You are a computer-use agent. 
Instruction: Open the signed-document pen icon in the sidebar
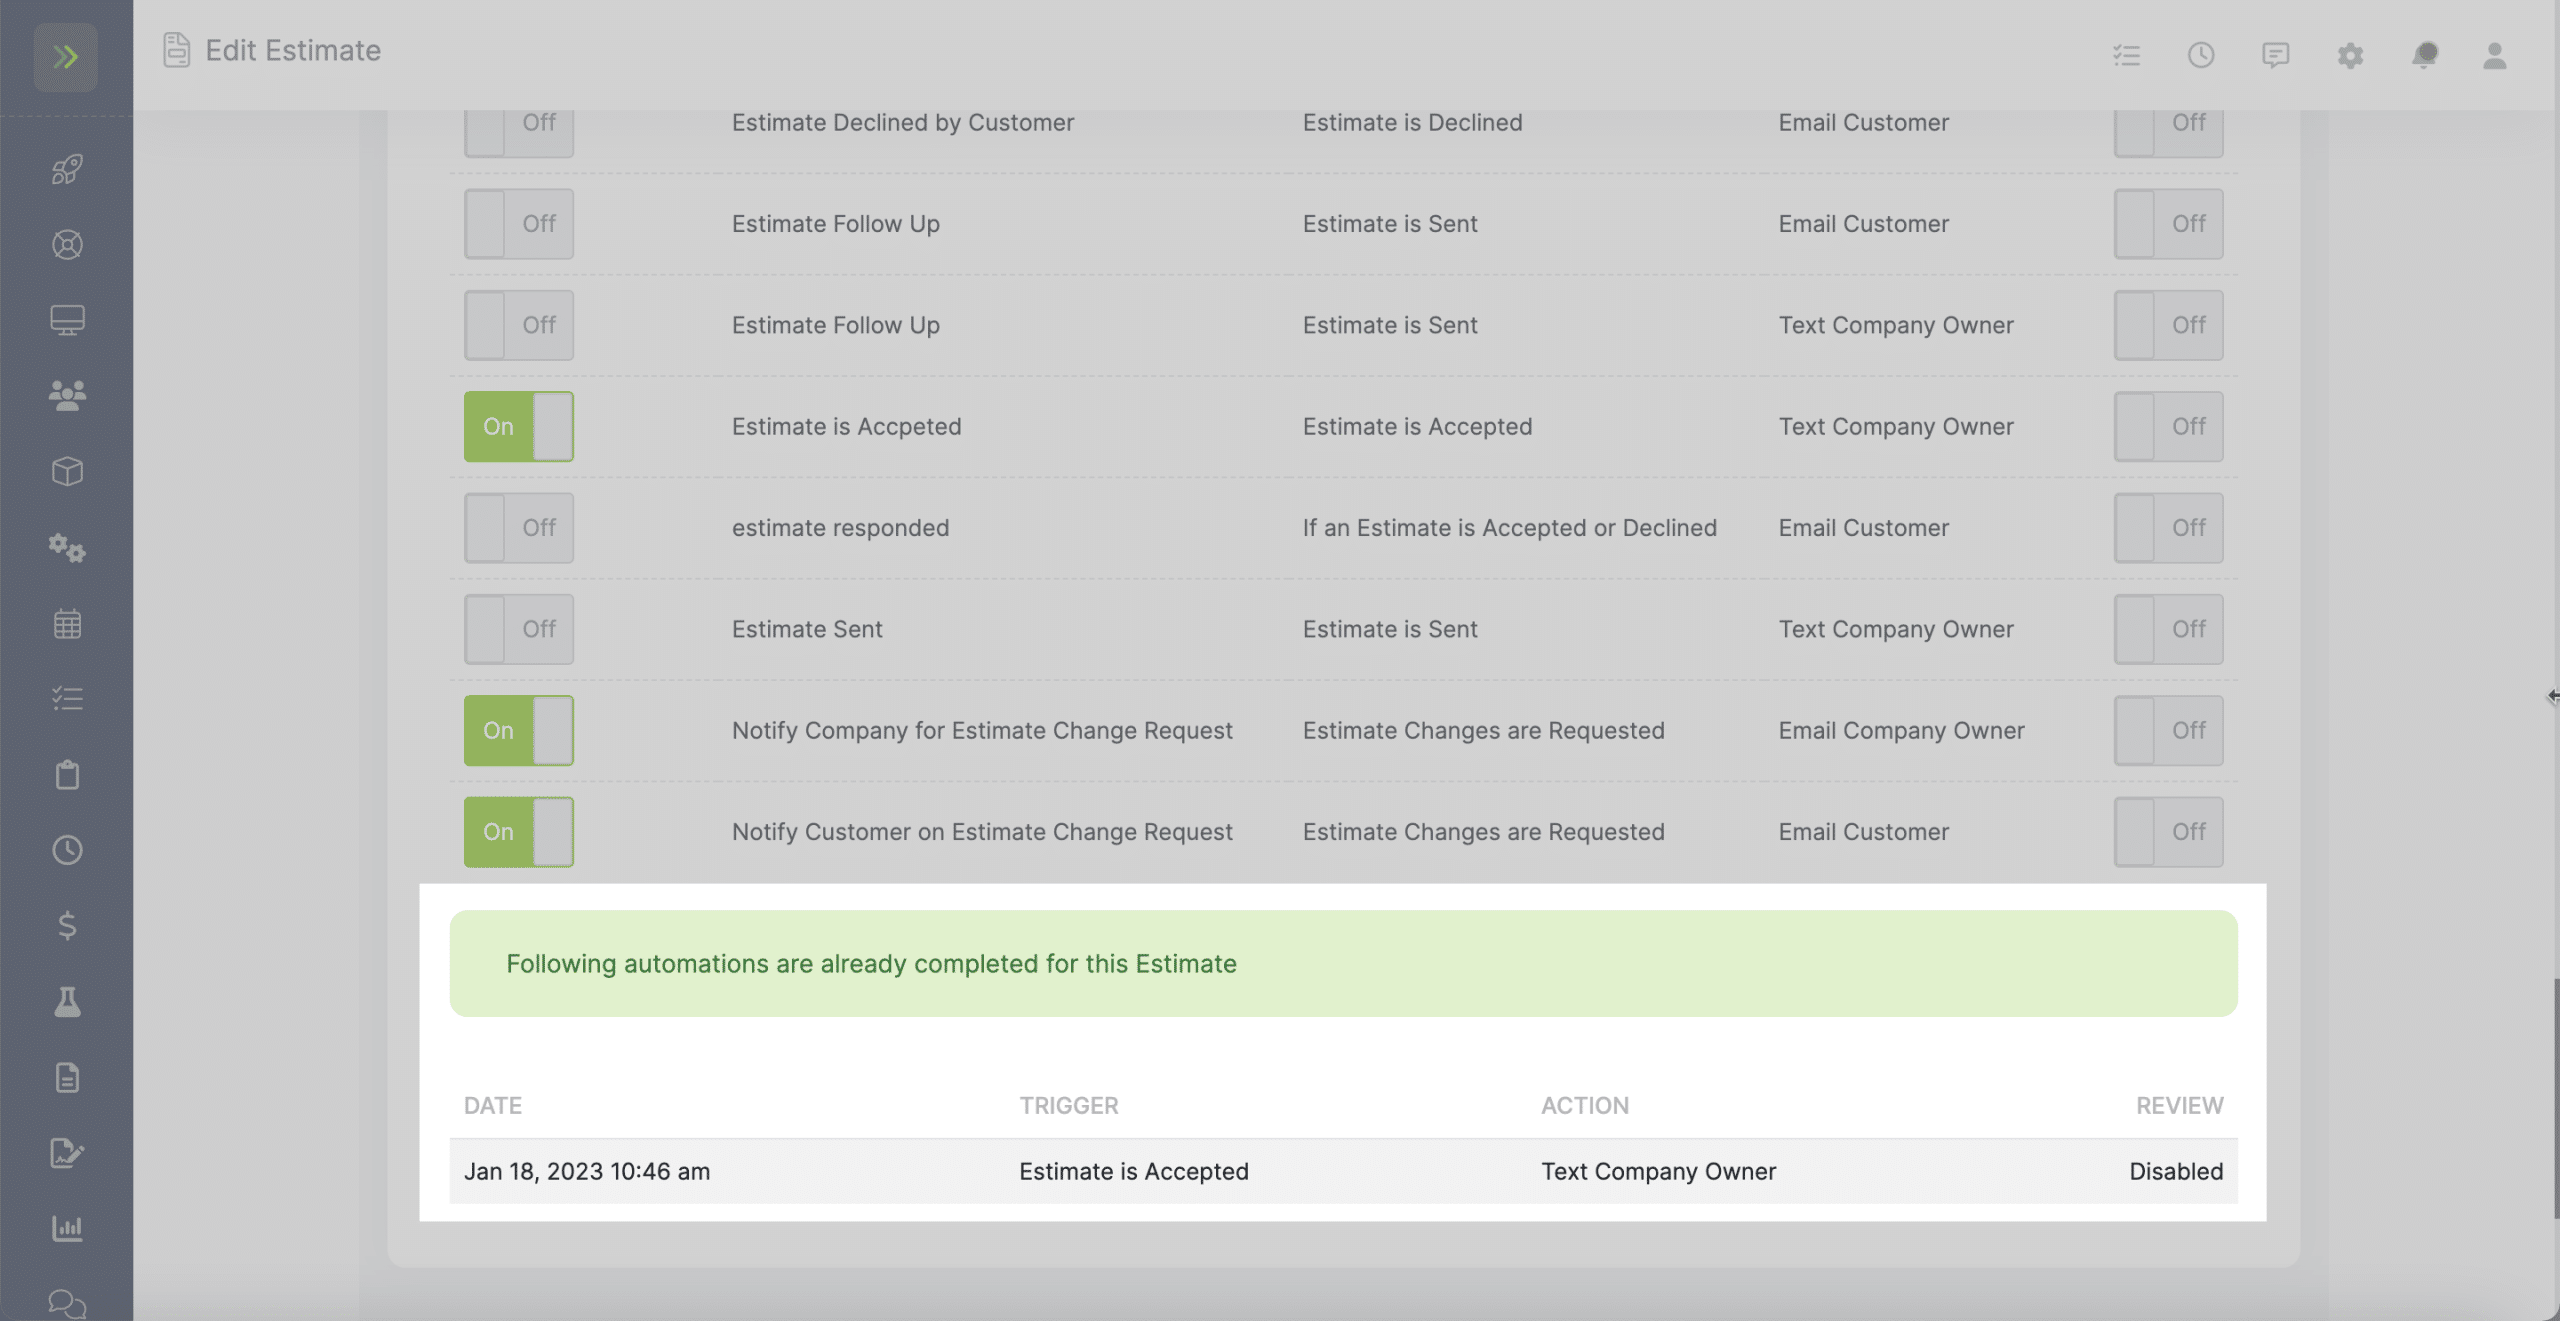(x=67, y=1152)
